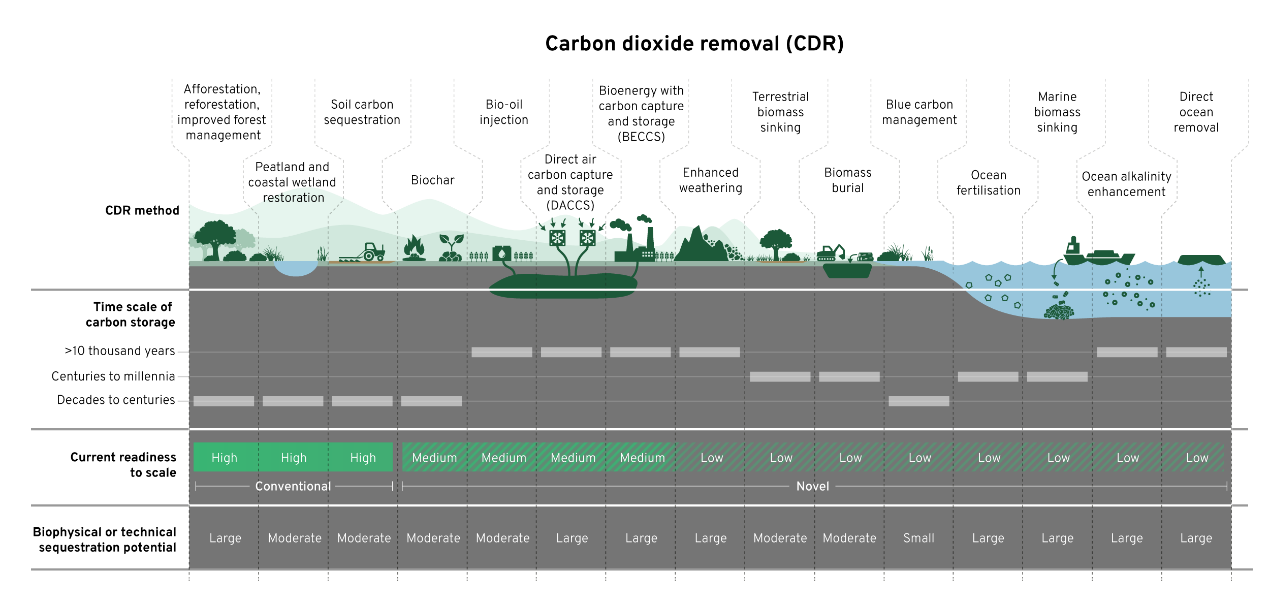1270x606 pixels.
Task: Click the excavator icon for biomass burial
Action: tap(833, 252)
